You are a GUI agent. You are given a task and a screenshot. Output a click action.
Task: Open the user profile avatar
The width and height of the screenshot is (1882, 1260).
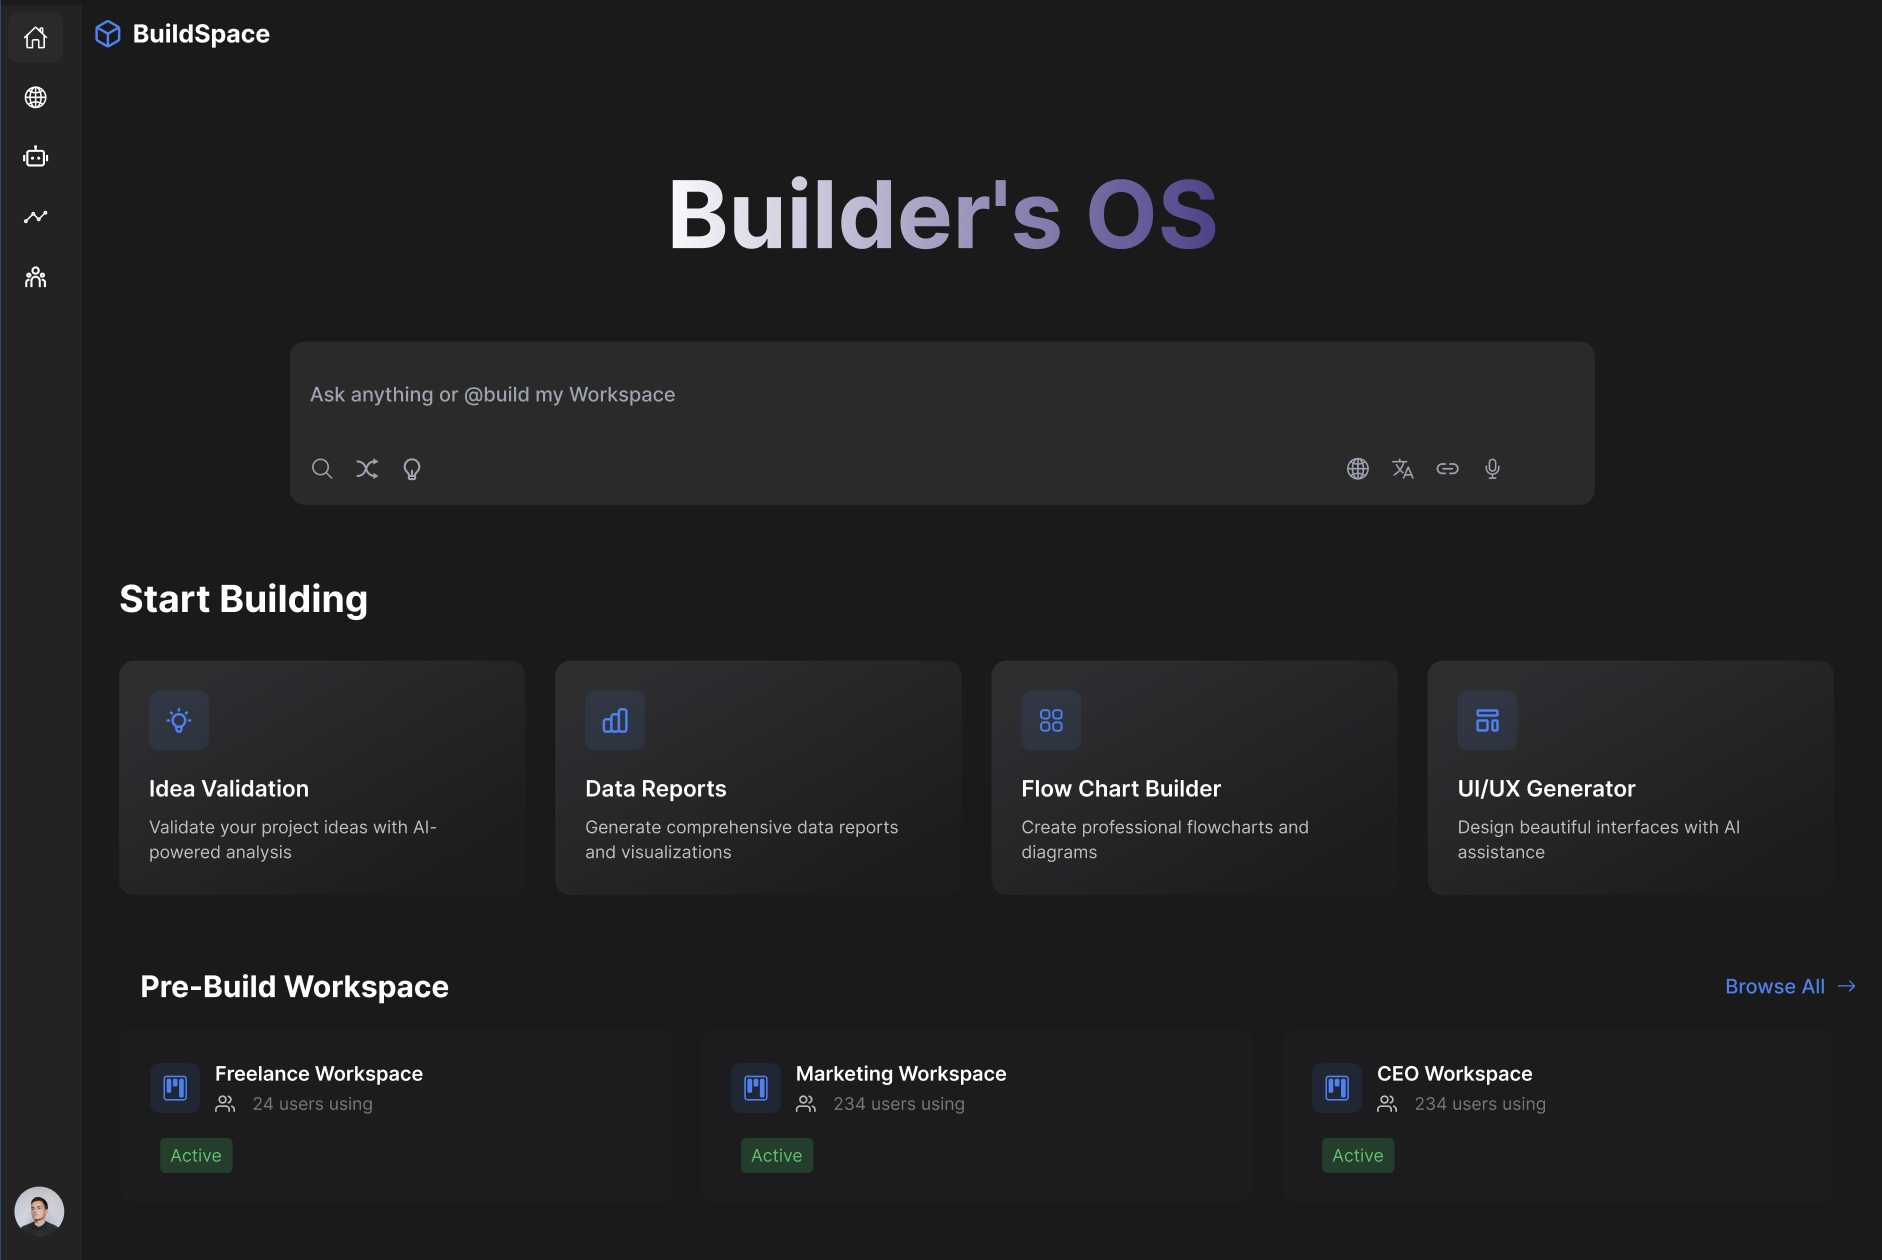[x=39, y=1211]
